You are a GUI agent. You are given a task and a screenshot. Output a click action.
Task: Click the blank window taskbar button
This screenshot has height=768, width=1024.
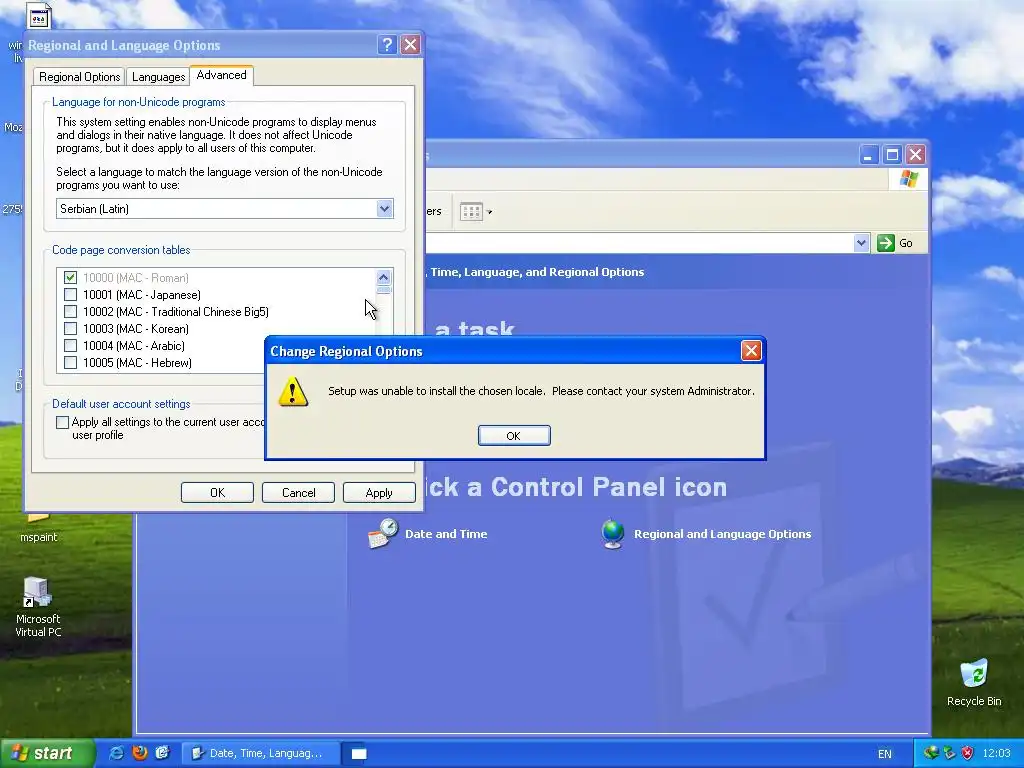coord(359,754)
